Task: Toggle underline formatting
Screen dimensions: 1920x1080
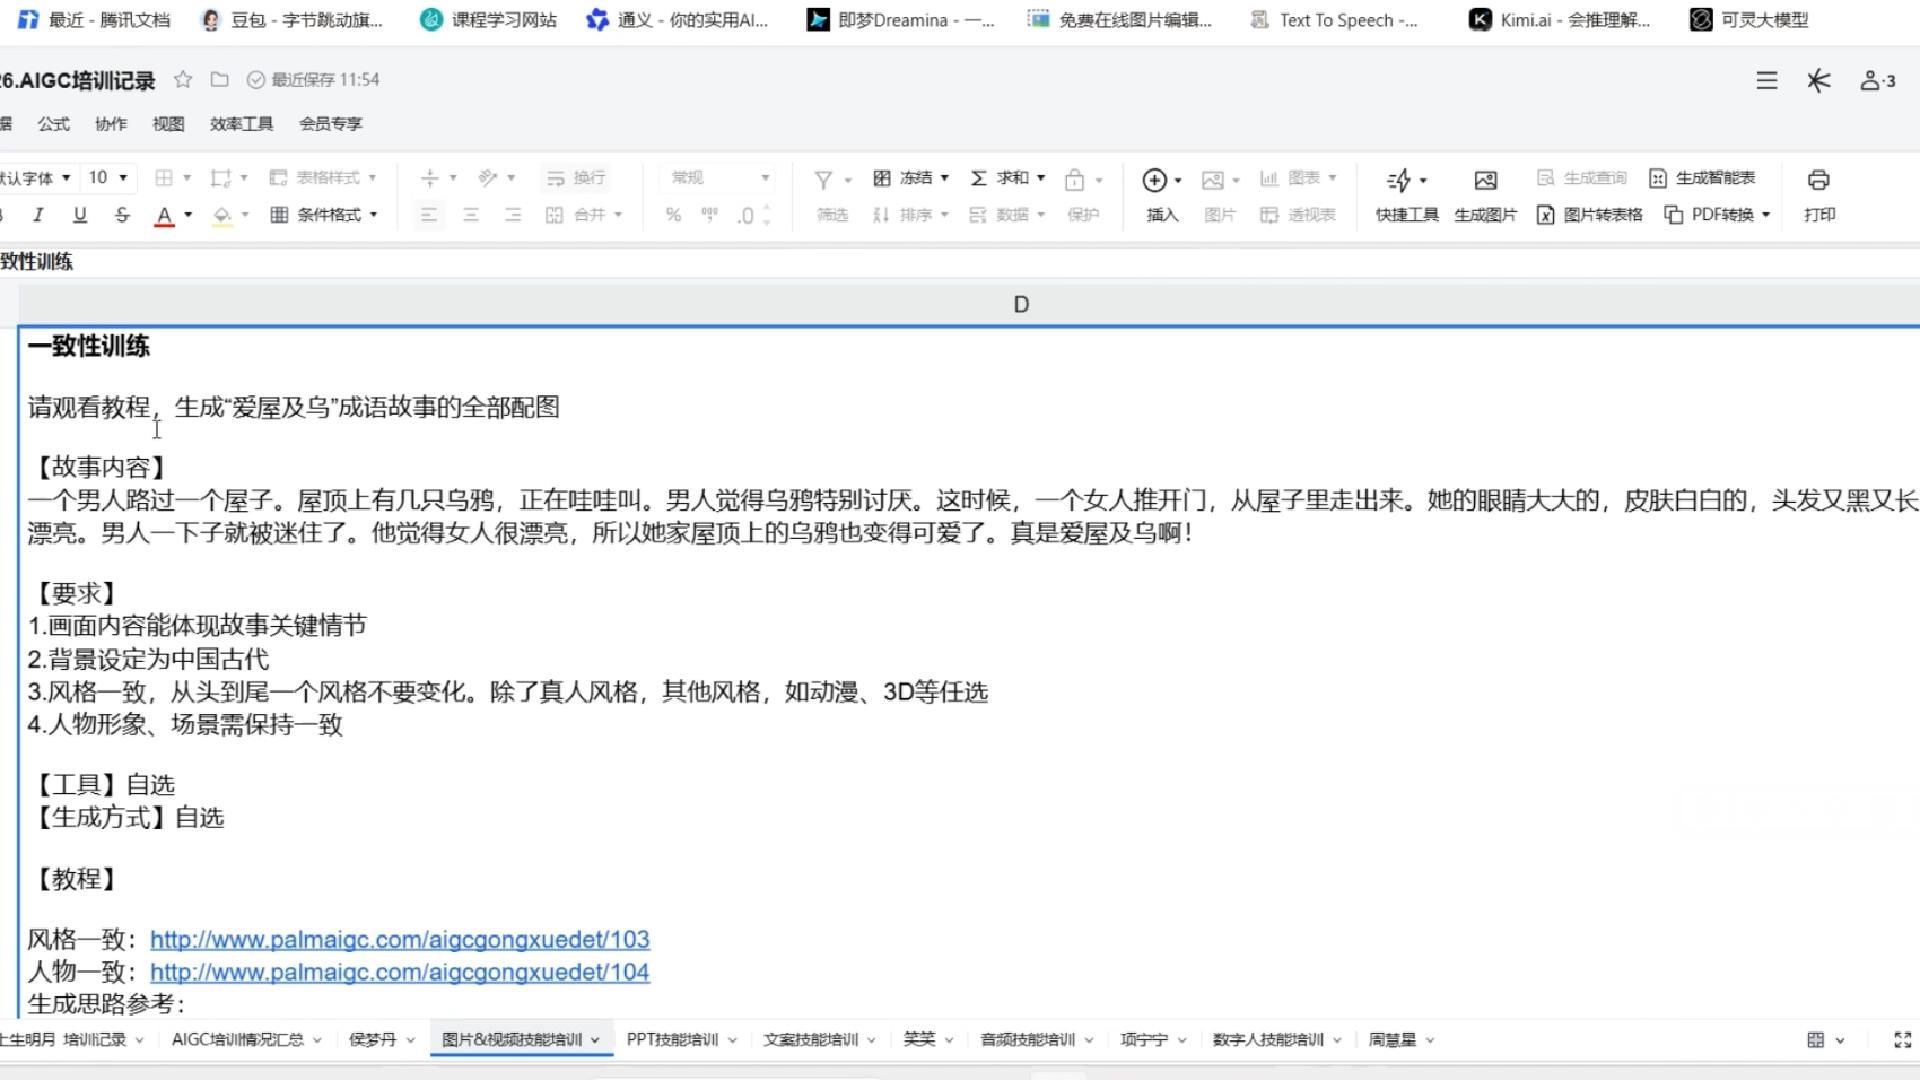Action: 80,214
